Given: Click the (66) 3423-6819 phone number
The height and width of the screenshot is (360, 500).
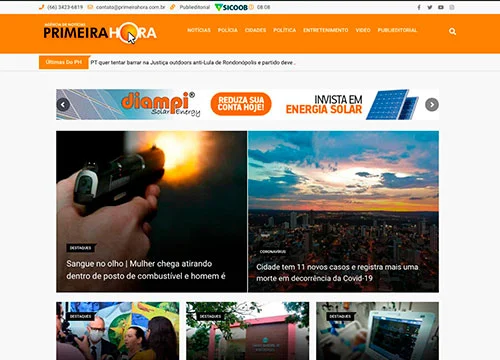Looking at the screenshot, I should click(x=65, y=7).
